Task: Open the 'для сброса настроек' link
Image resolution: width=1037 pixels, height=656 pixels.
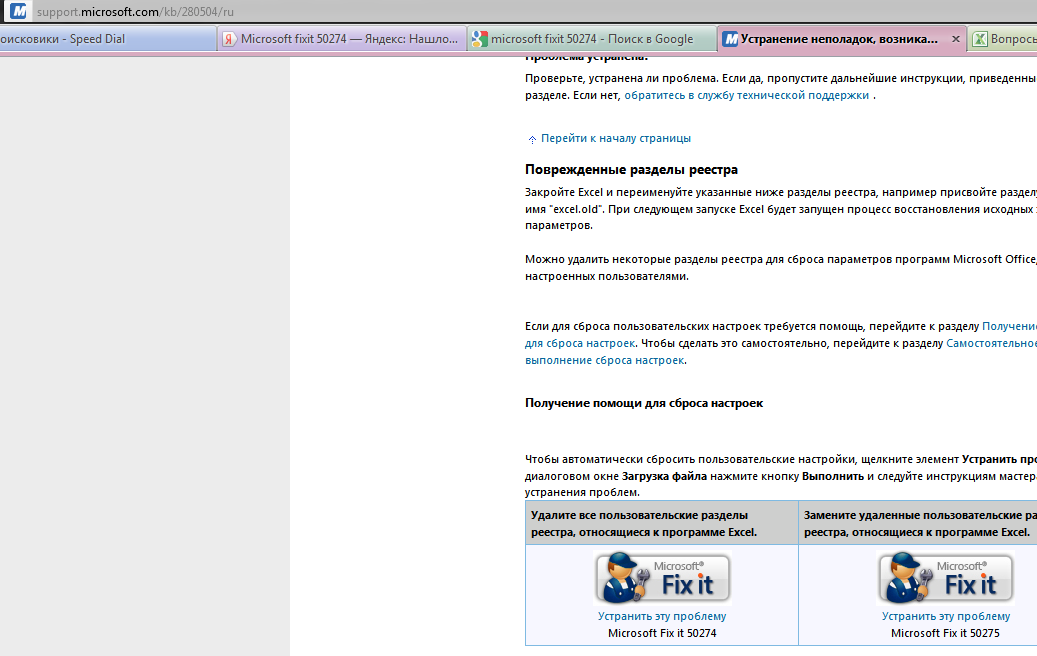Action: point(580,343)
